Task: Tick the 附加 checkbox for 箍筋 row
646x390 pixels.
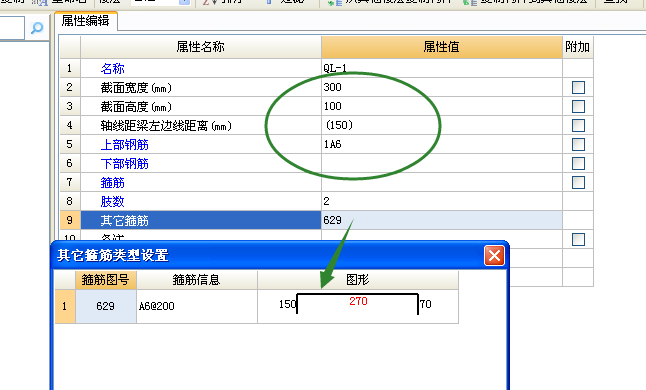Action: [578, 182]
